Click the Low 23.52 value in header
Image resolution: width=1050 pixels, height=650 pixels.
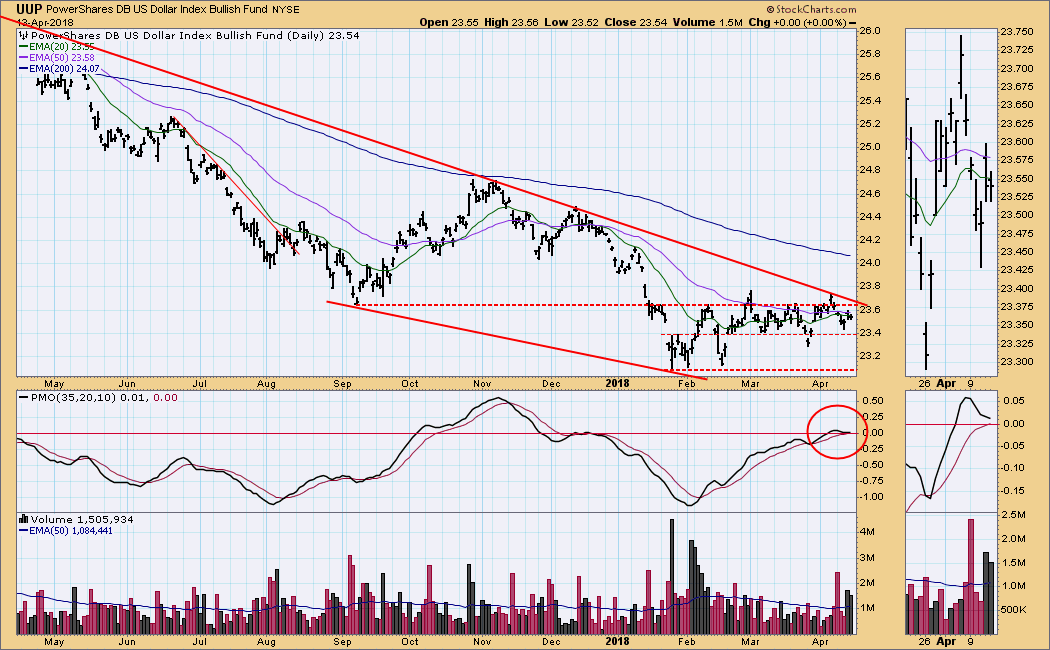coord(571,22)
